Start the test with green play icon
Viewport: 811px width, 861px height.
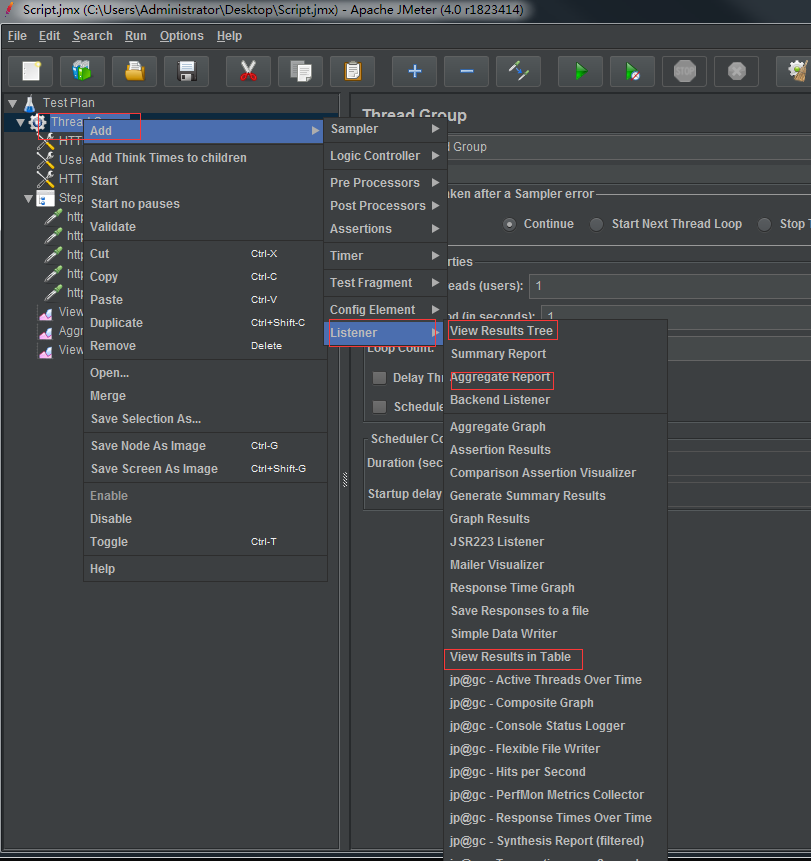580,71
